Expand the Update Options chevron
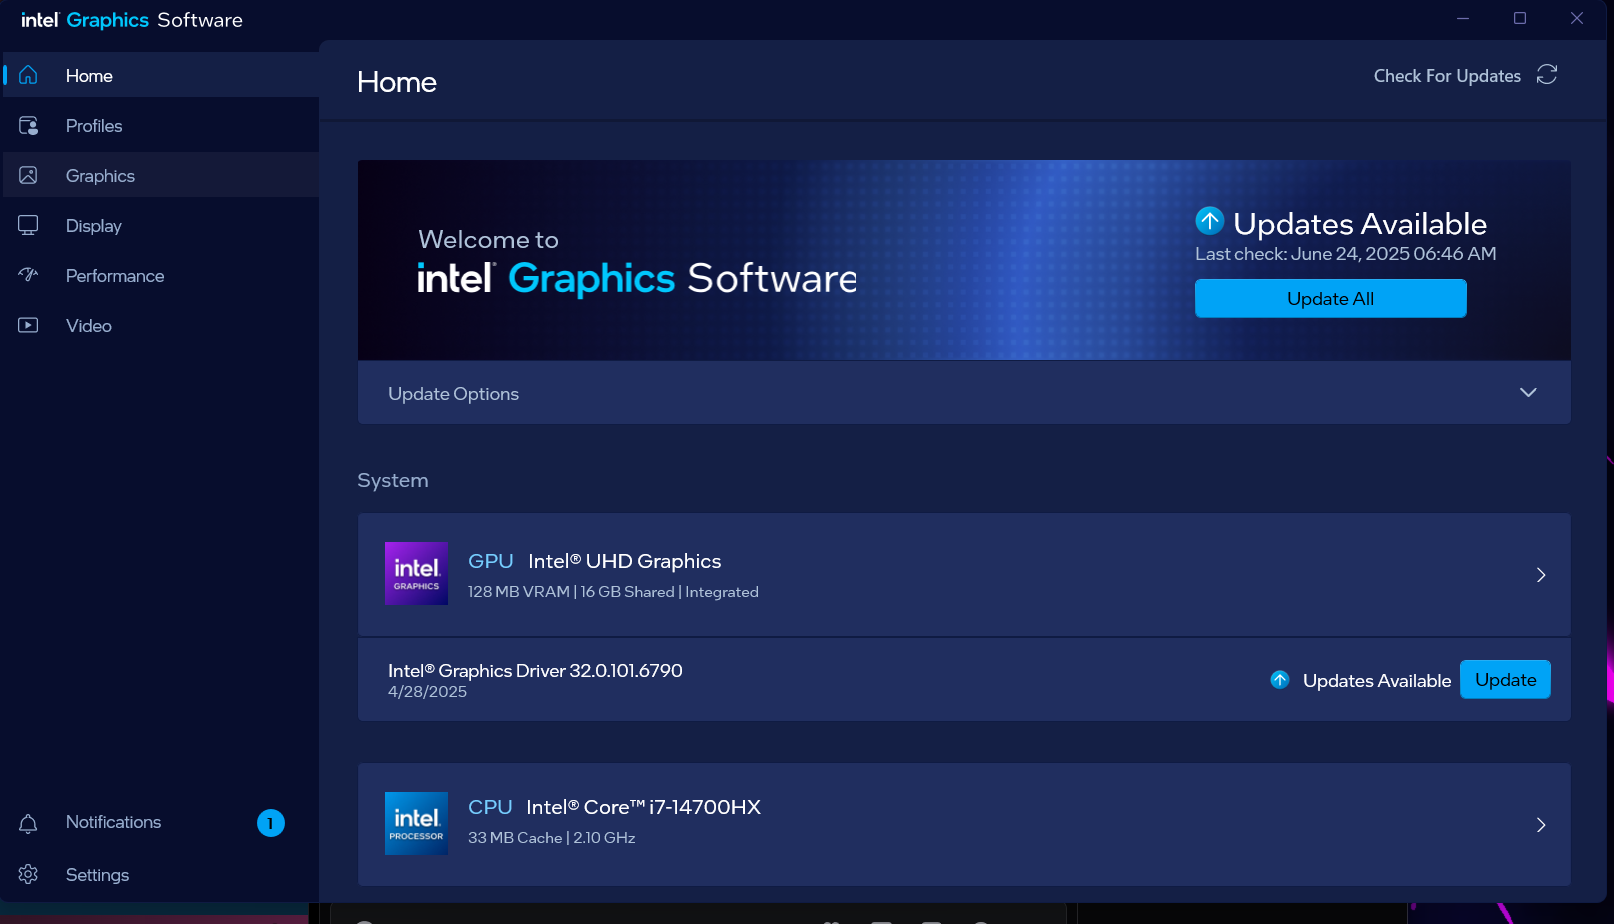1614x924 pixels. [x=1528, y=392]
